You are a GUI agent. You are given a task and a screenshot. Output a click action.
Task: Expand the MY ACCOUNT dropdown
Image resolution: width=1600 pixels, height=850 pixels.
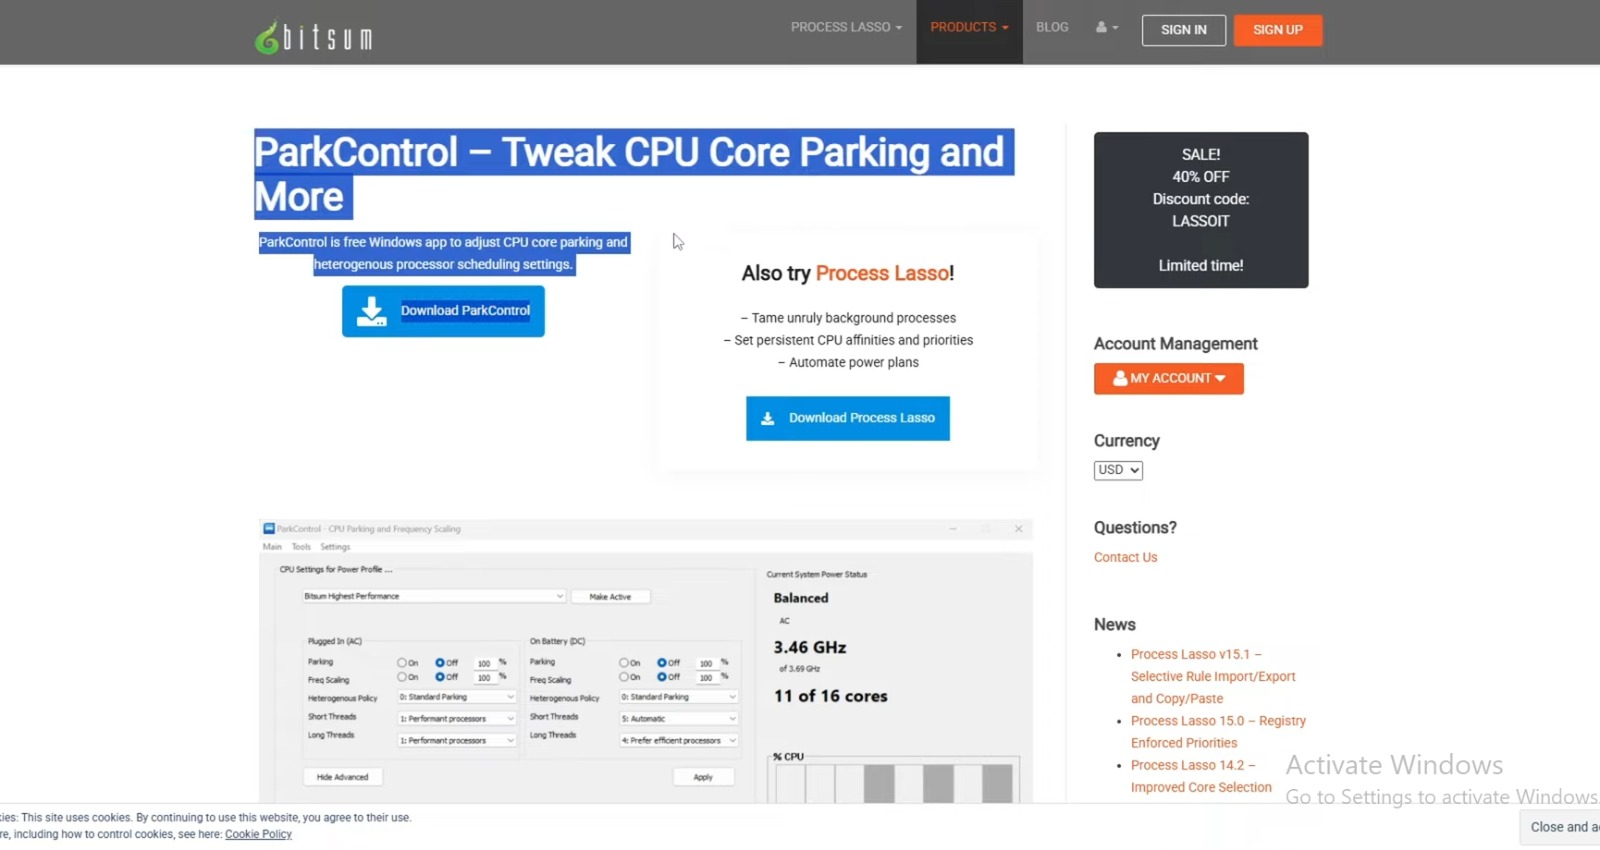[1169, 378]
